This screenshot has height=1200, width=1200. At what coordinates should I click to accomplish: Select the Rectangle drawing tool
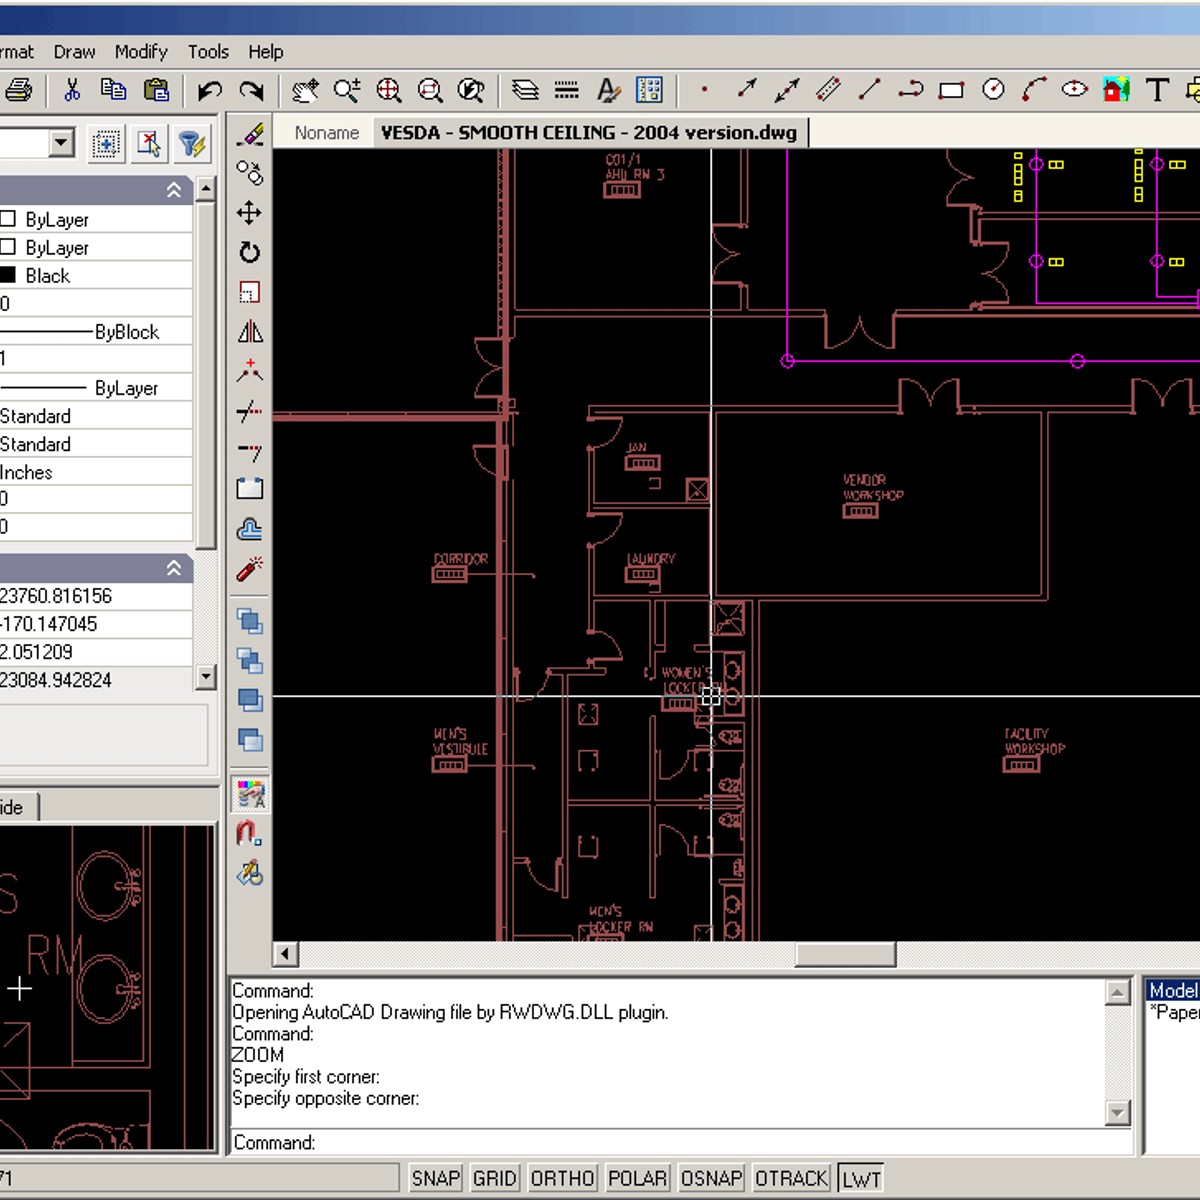click(951, 91)
